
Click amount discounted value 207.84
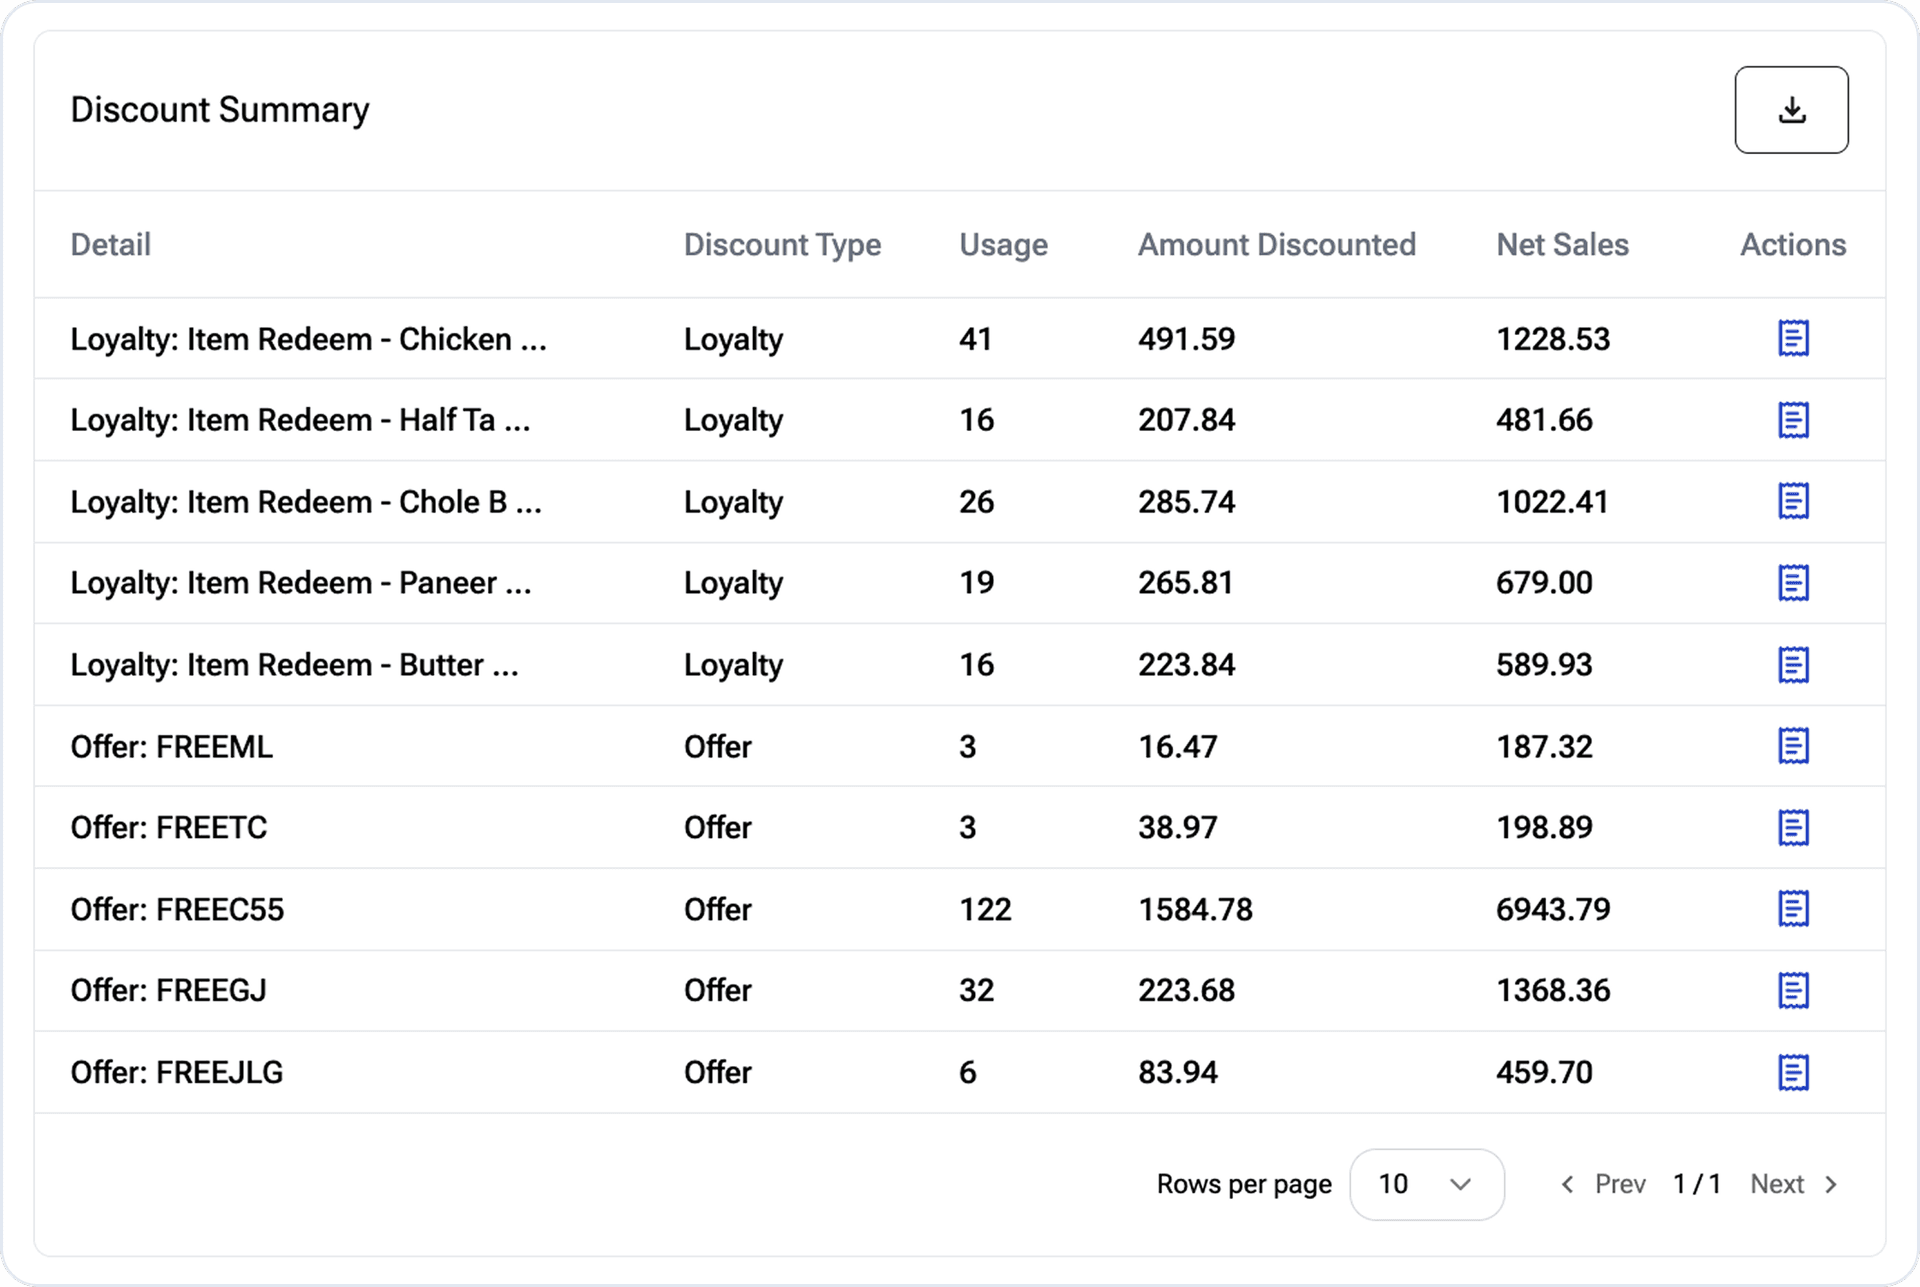click(x=1186, y=420)
